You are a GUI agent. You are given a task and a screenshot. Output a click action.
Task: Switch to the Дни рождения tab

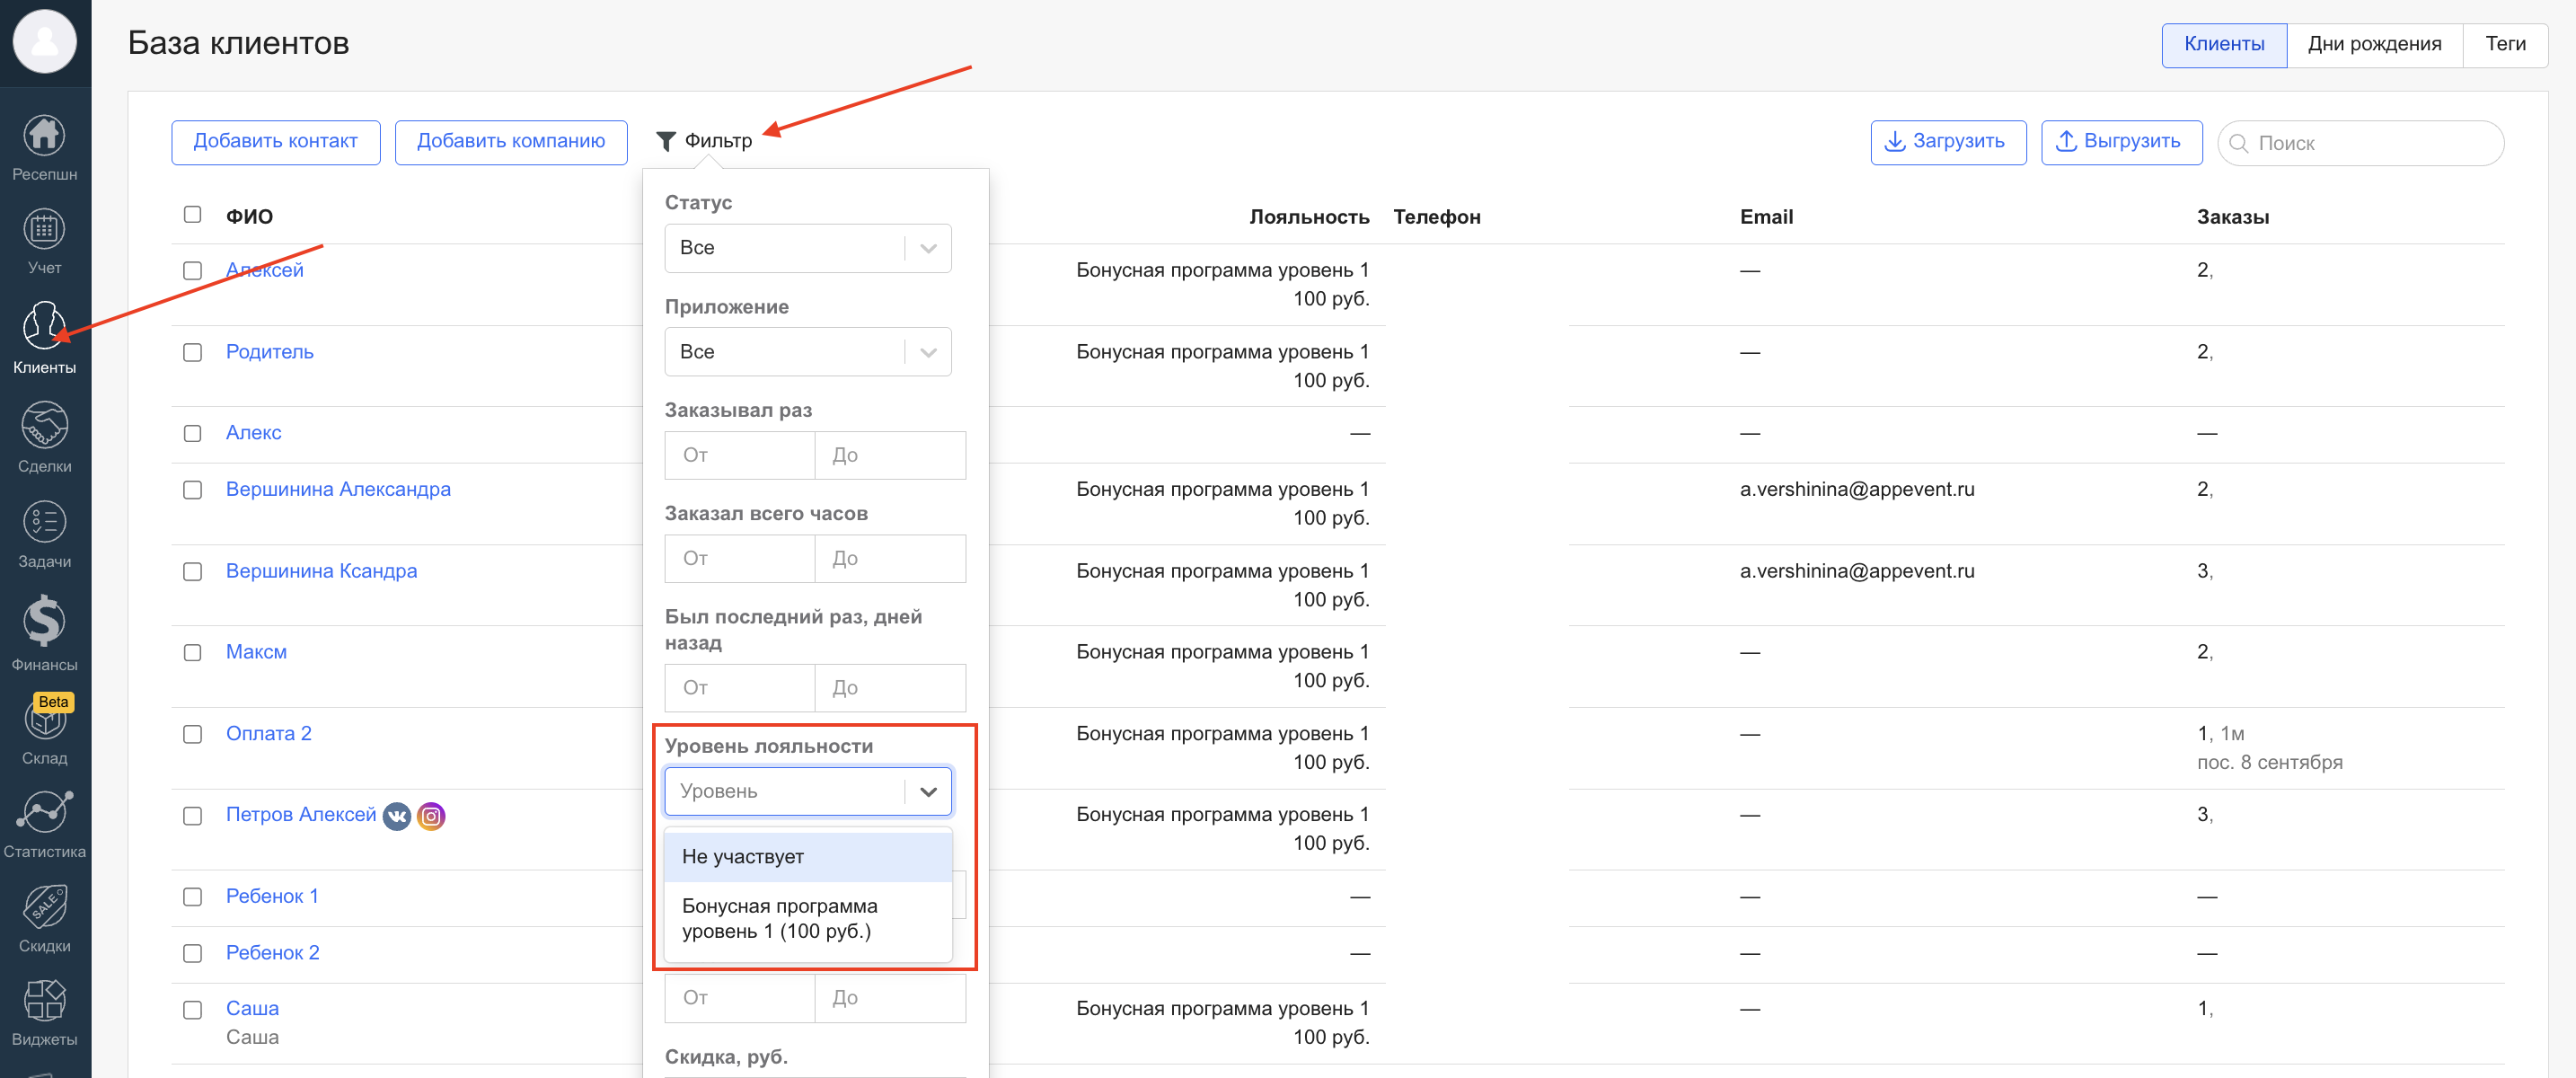click(x=2373, y=44)
